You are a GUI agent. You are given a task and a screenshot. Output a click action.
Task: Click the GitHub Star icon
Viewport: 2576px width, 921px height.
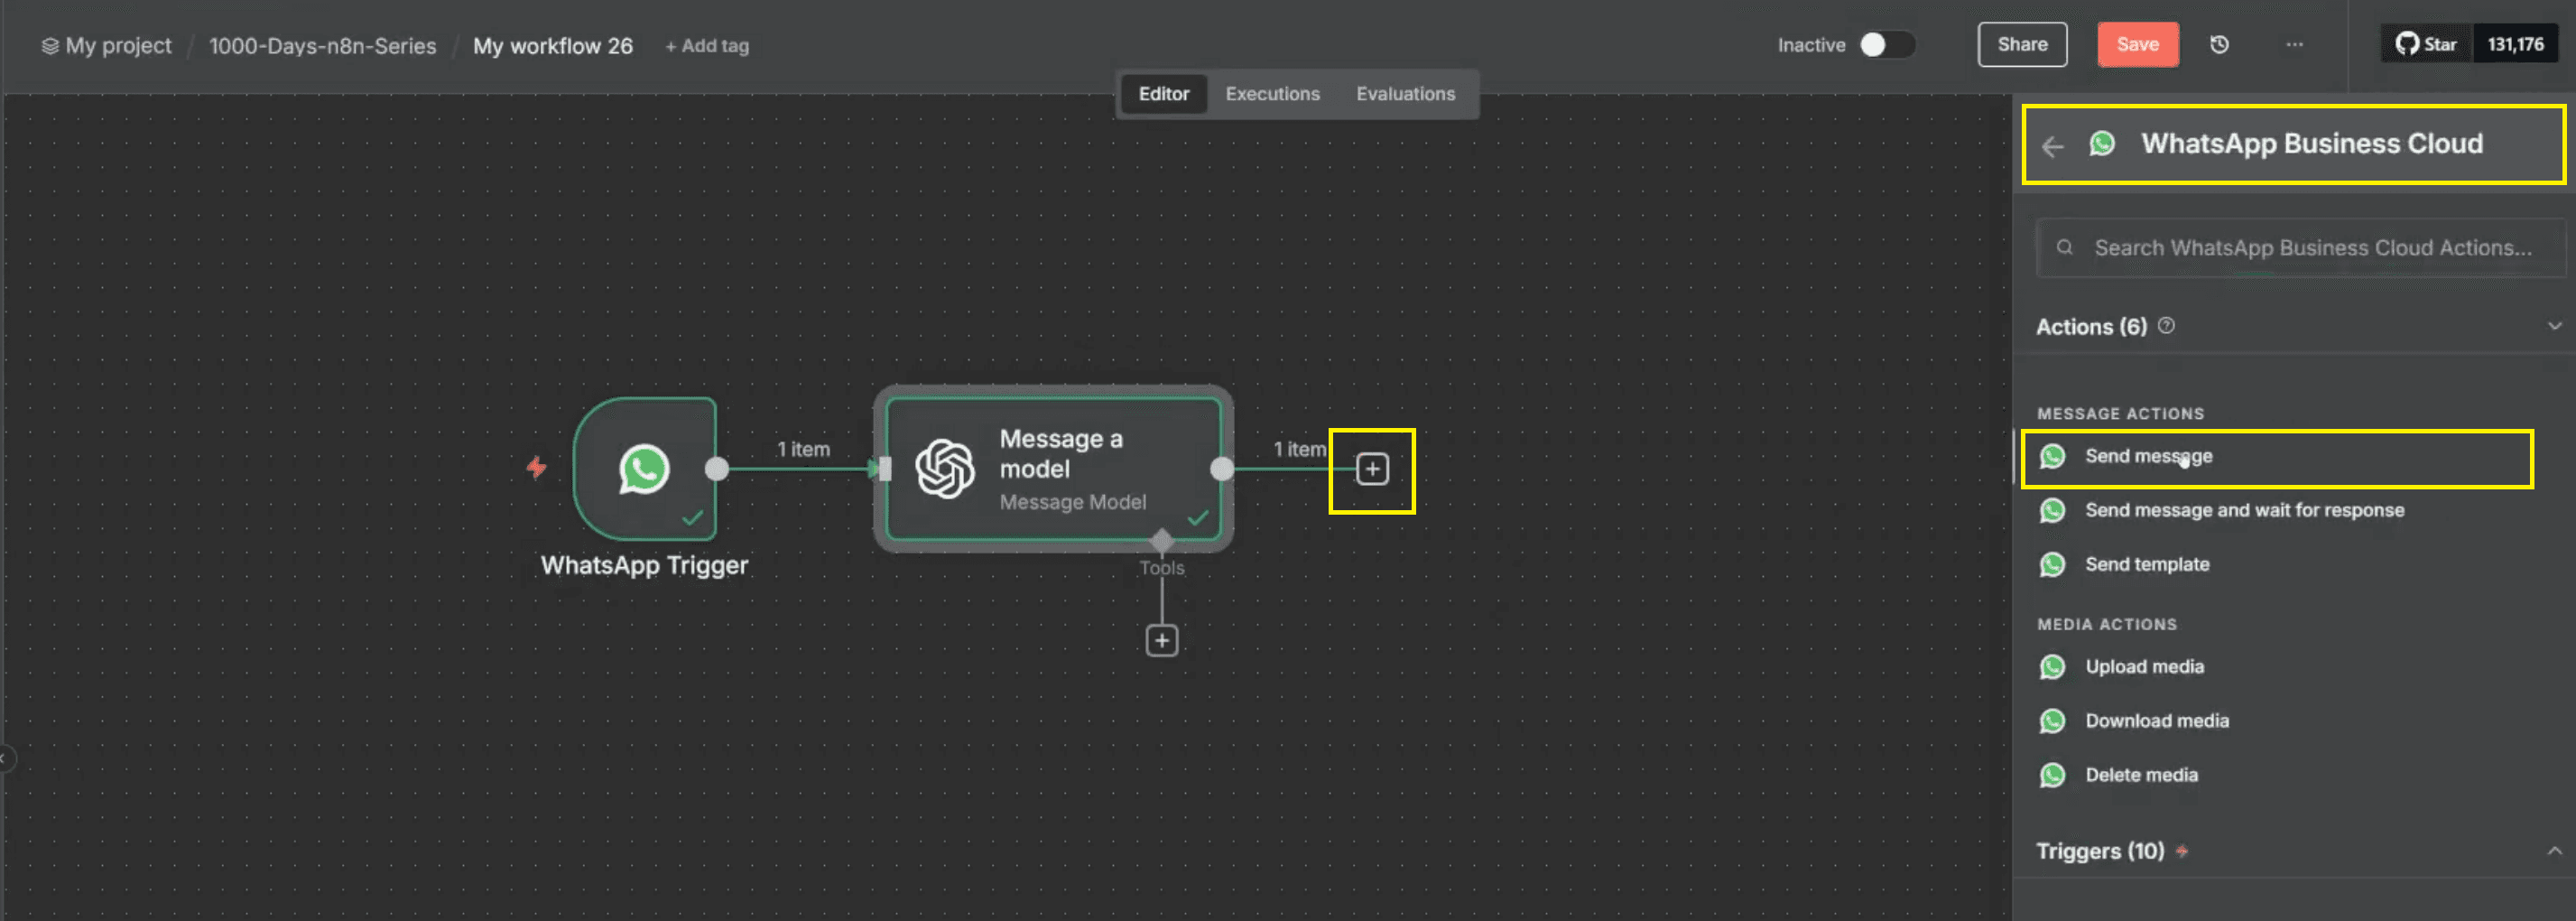(x=2425, y=43)
